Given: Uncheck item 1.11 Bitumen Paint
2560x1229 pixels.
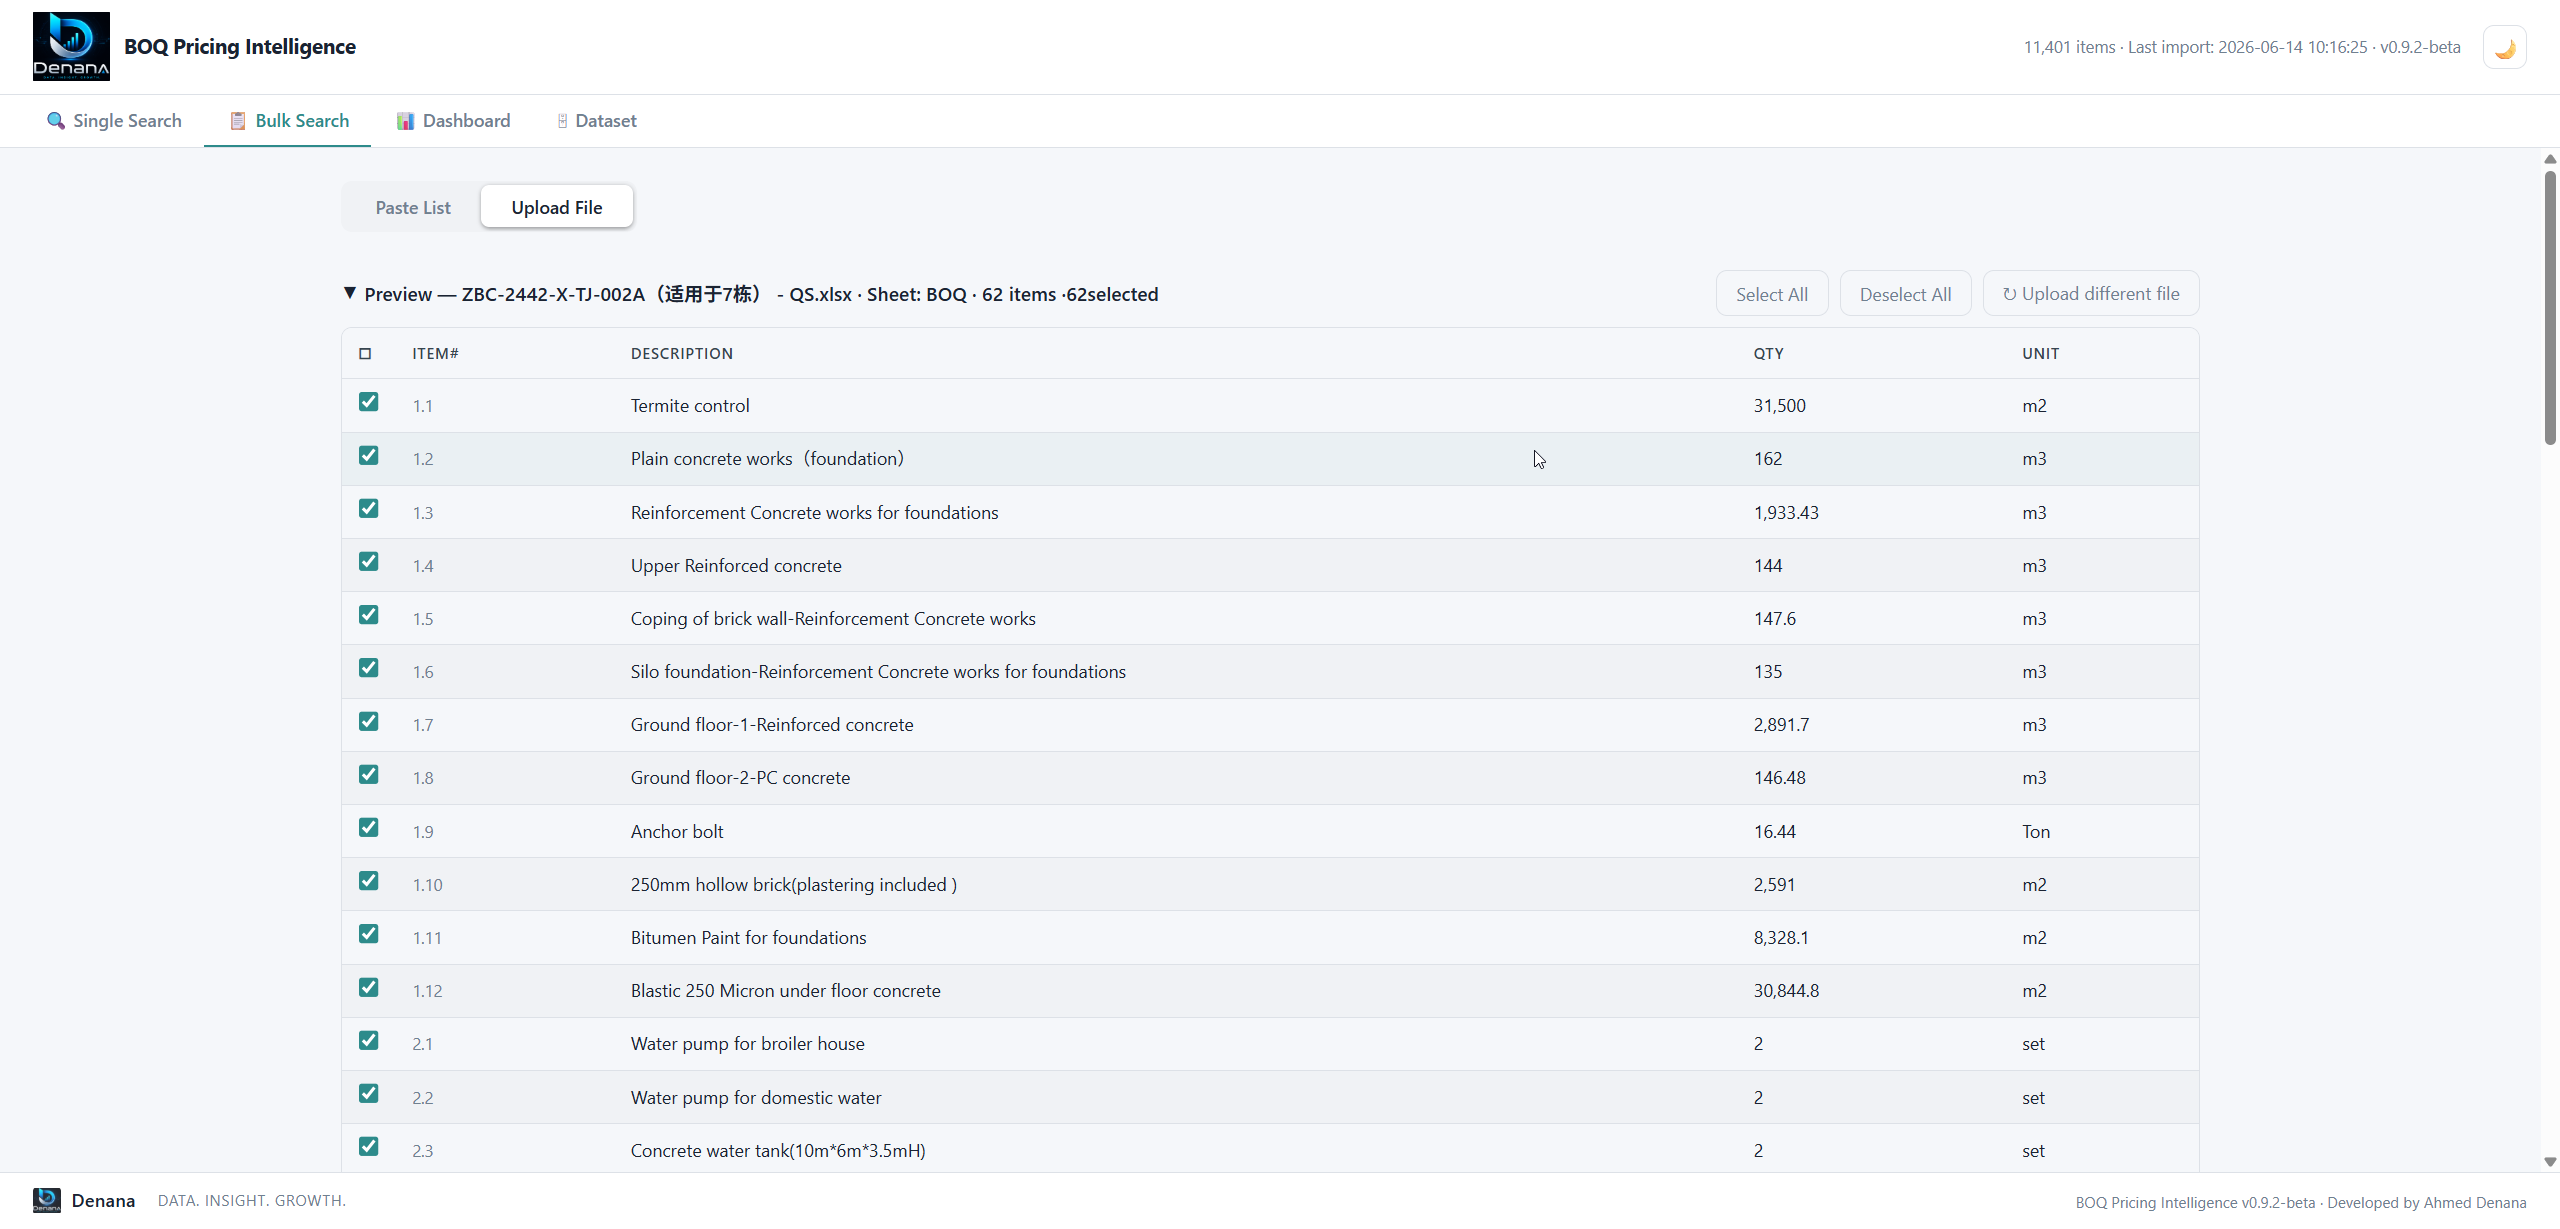Looking at the screenshot, I should 369,933.
